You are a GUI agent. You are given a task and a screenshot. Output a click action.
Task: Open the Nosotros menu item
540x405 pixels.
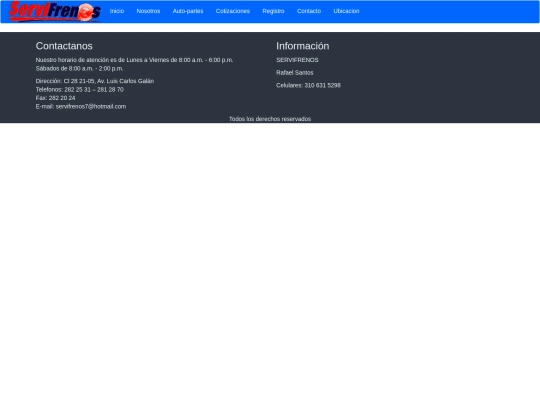point(148,11)
